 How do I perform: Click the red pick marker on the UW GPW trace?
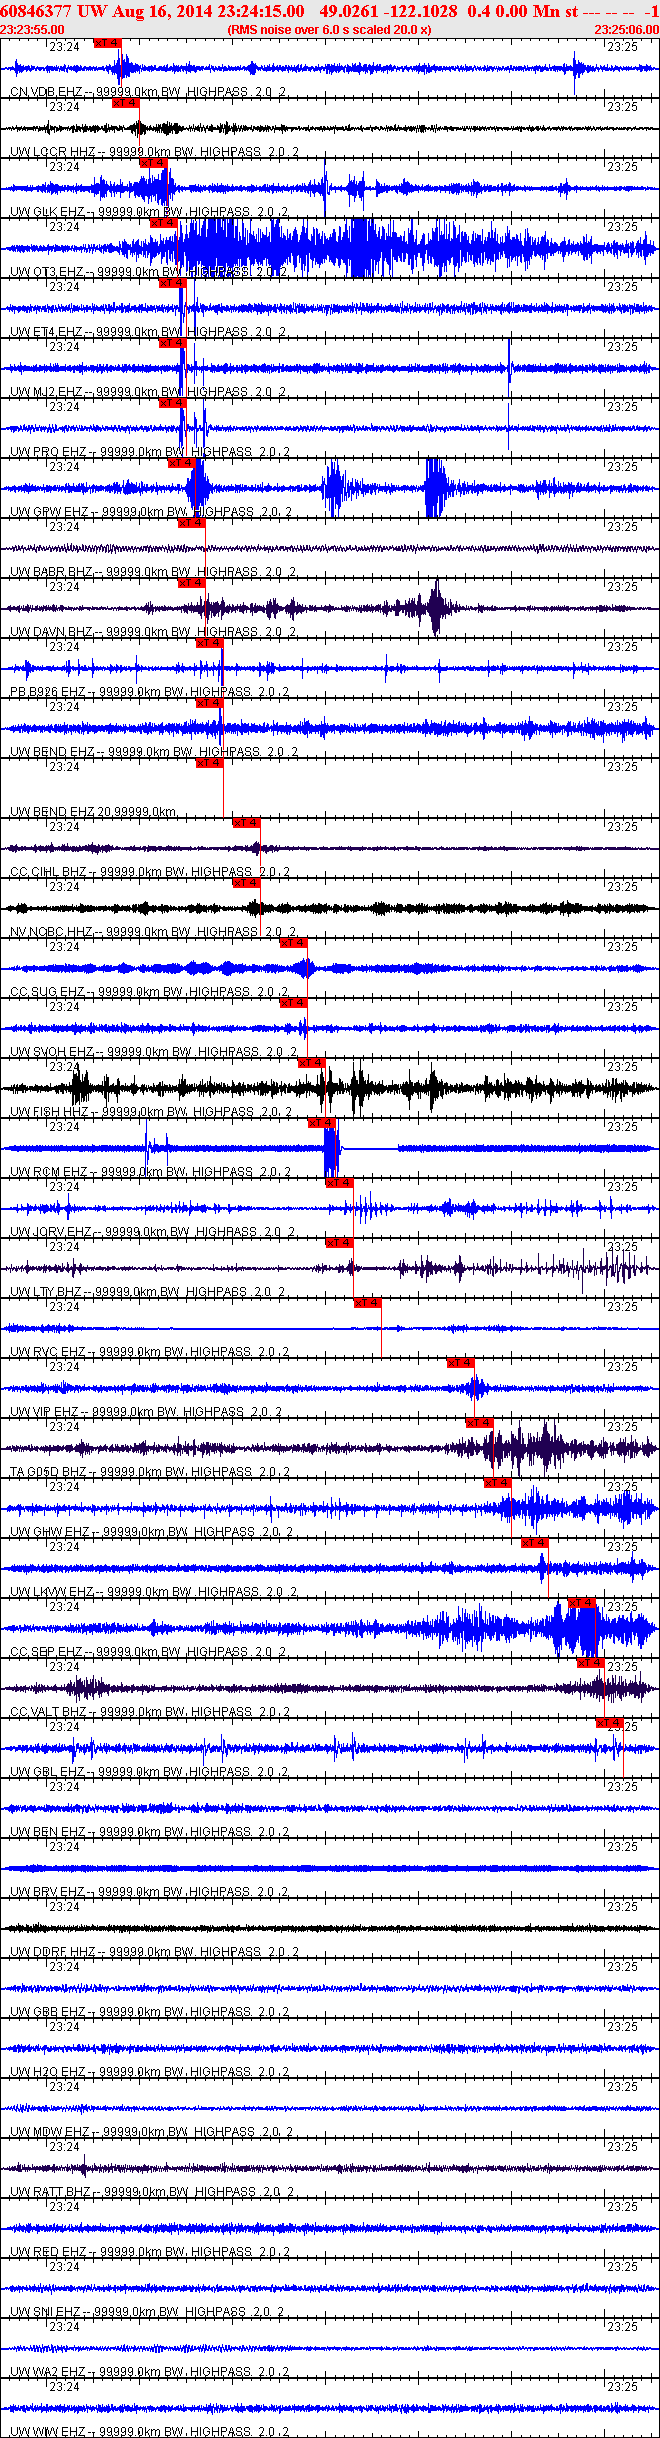[x=181, y=463]
